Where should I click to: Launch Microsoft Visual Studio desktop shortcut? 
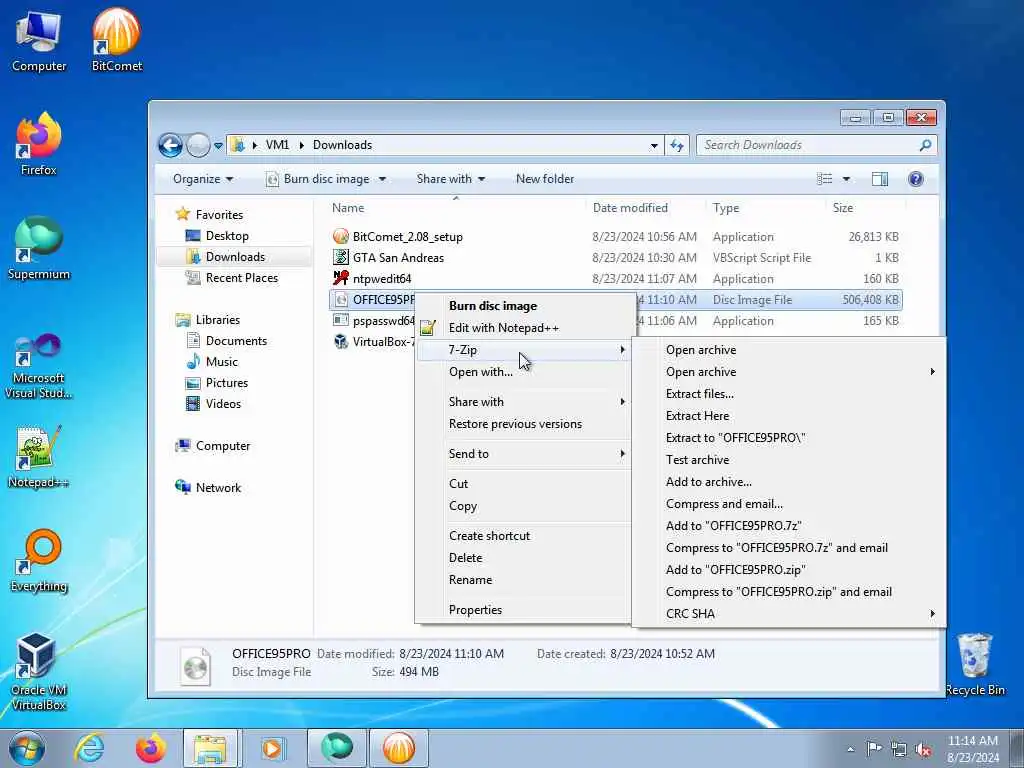coord(39,366)
